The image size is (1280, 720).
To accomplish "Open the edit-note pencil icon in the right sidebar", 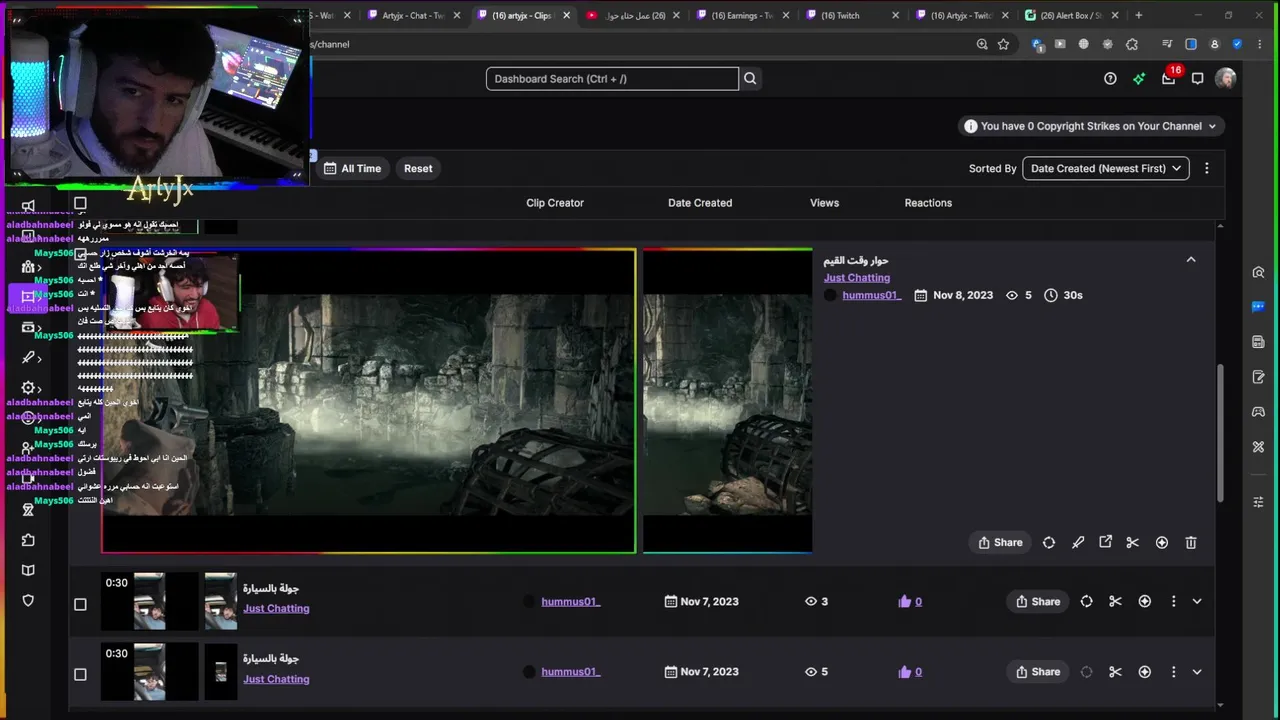I will (1258, 377).
